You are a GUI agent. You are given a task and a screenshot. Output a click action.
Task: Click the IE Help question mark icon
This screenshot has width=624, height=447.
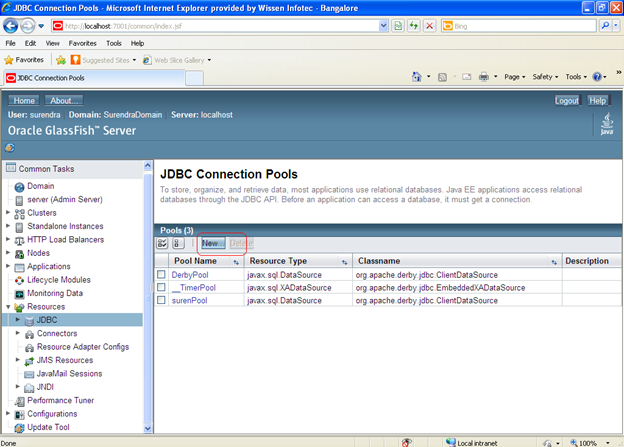597,76
